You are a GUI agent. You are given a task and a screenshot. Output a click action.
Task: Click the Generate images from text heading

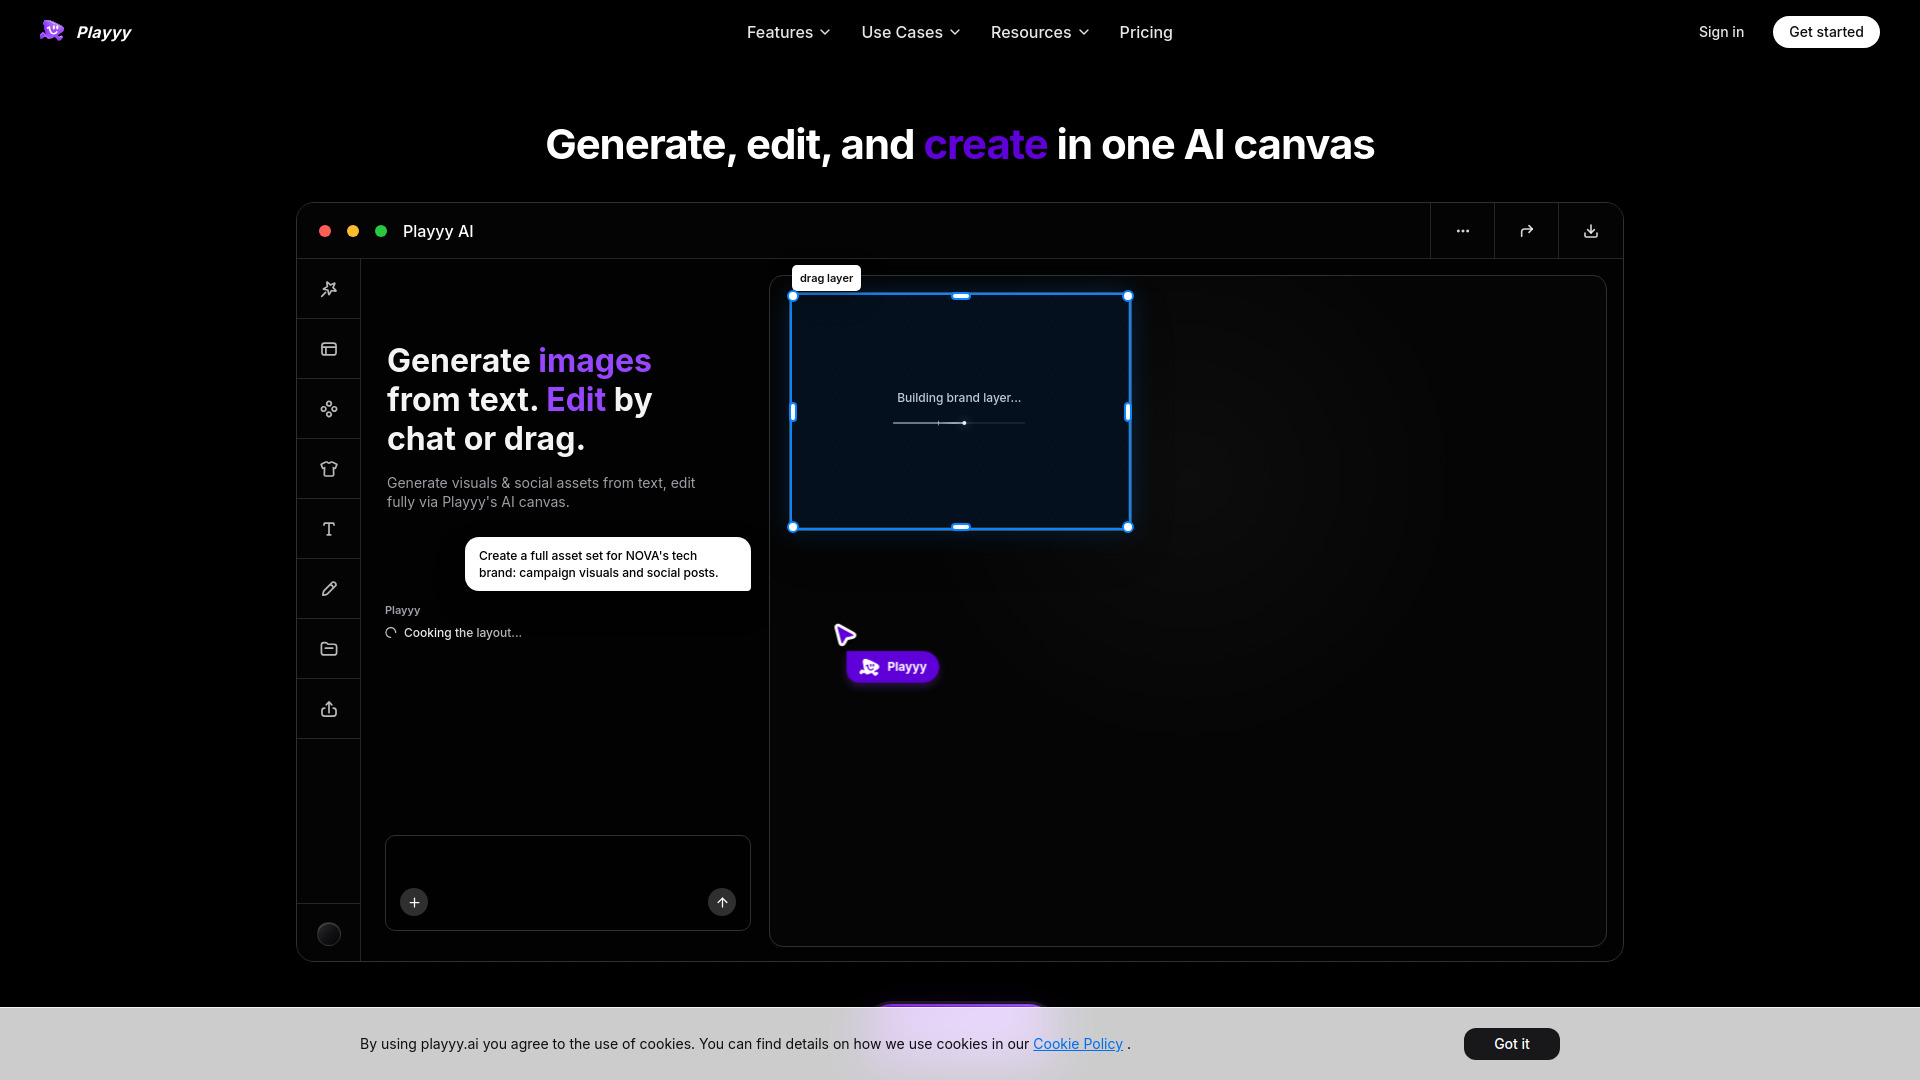(x=520, y=399)
